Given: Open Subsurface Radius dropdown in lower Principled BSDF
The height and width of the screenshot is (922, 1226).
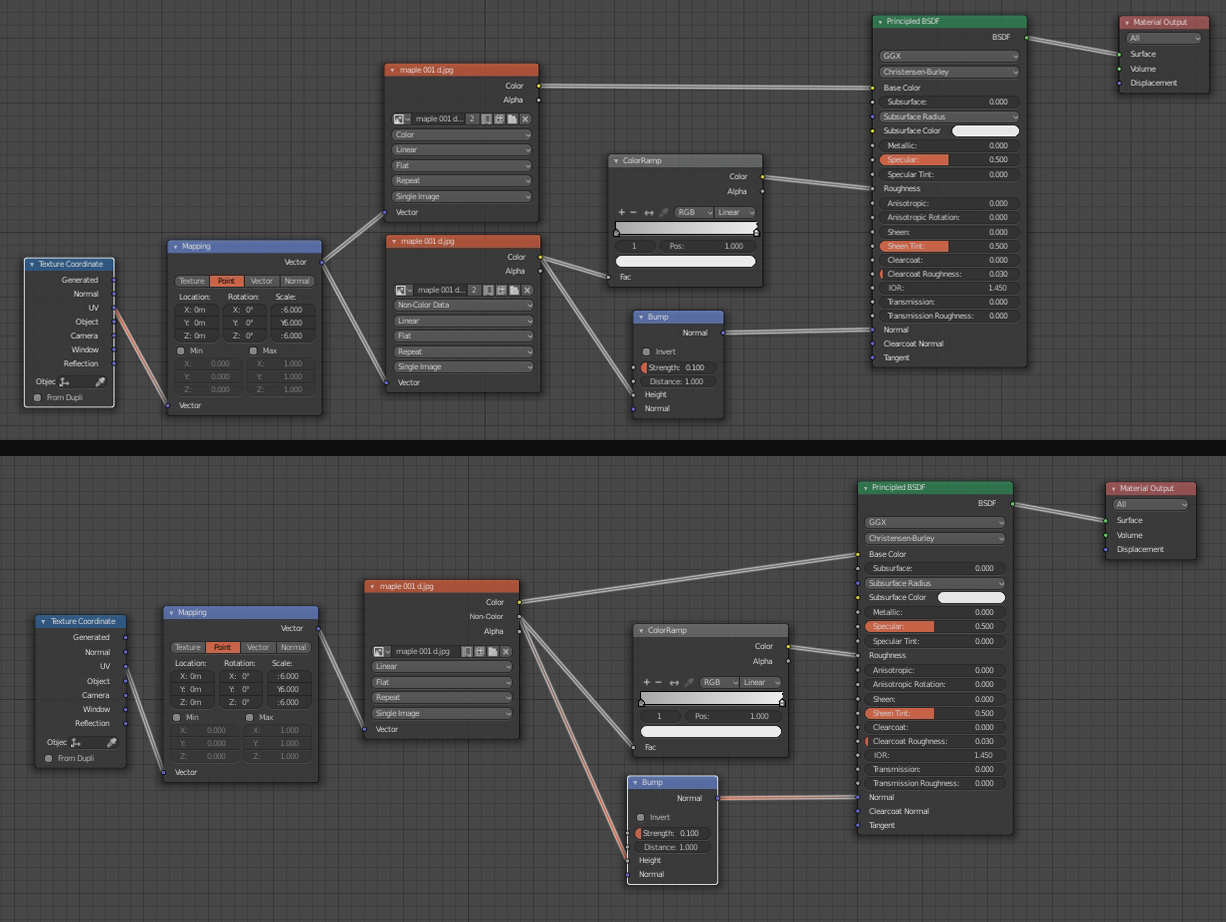Looking at the screenshot, I should (x=935, y=583).
